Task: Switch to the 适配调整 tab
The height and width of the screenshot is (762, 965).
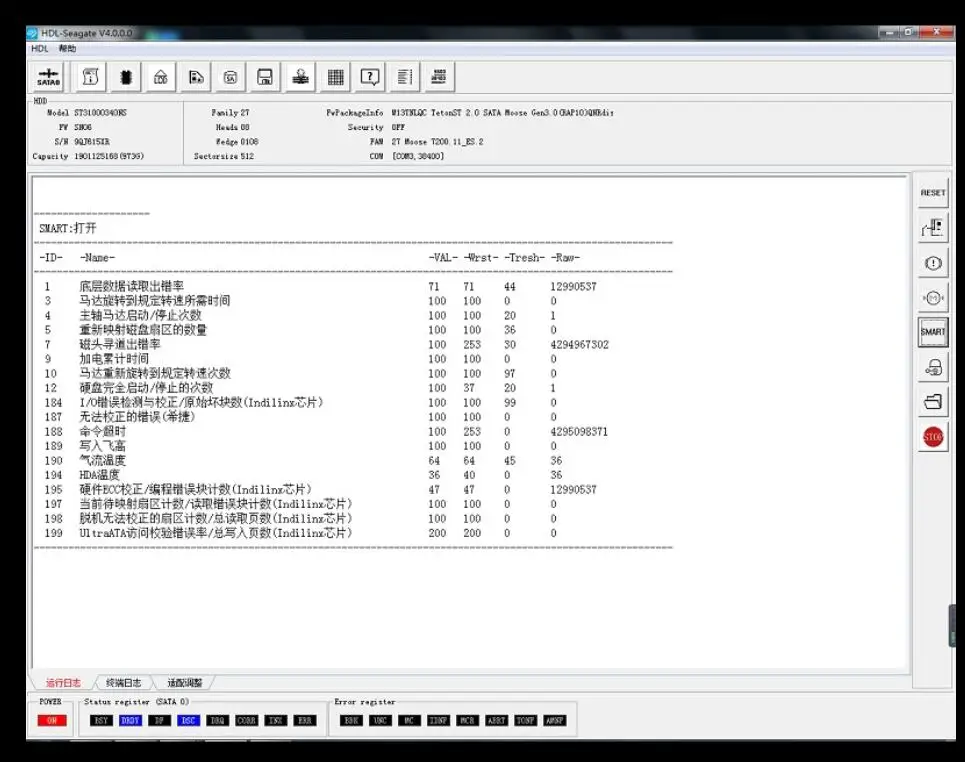Action: 184,683
